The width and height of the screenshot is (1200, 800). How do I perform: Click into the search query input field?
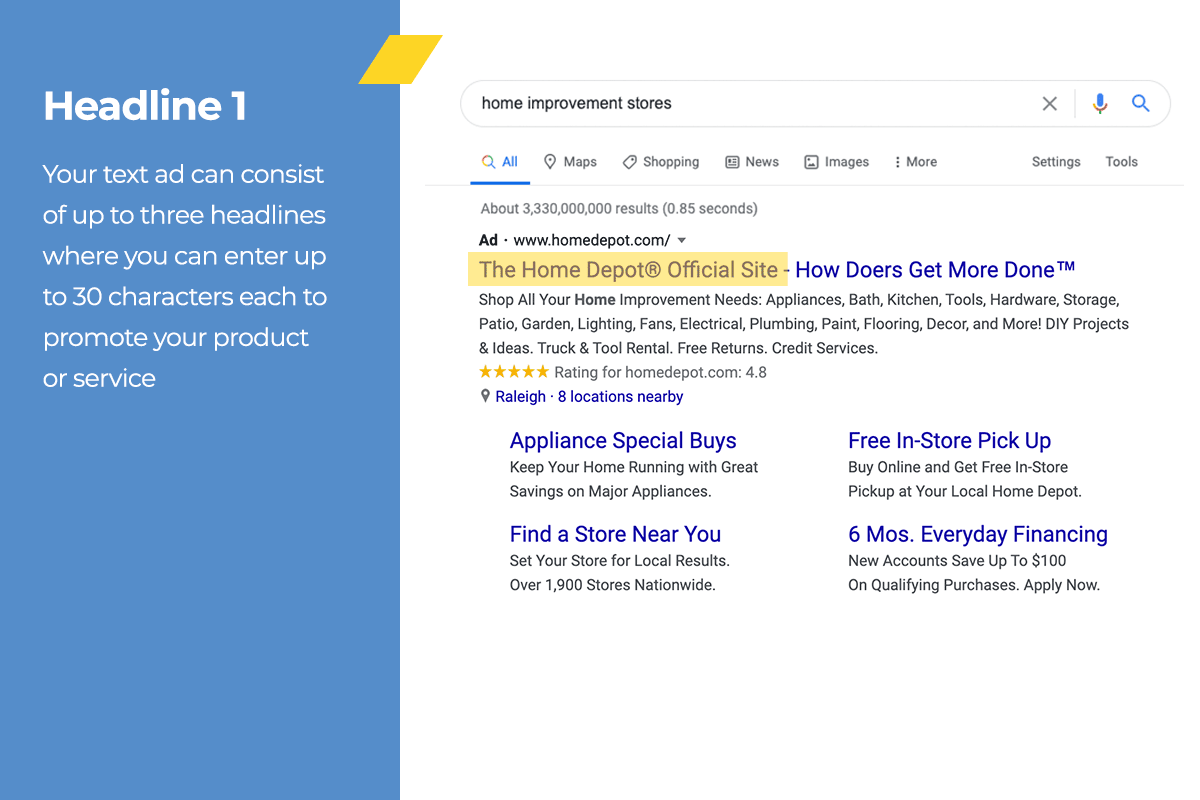point(740,104)
